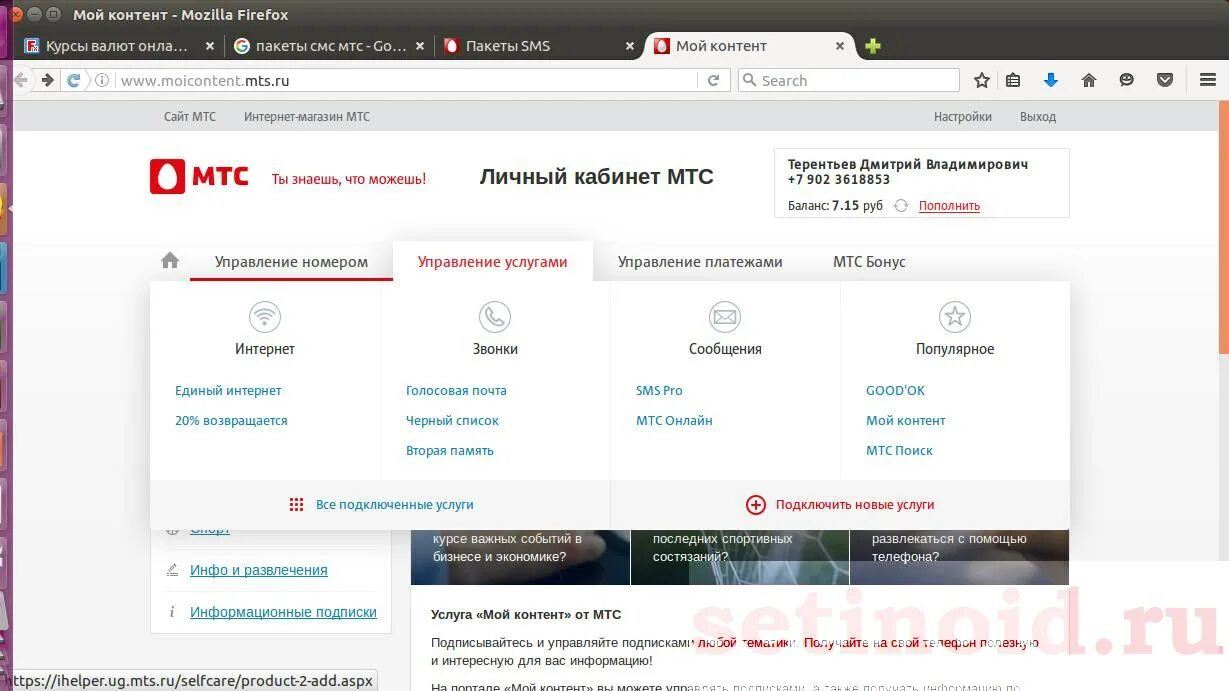This screenshot has height=691, width=1229.
Task: Click the Звонки phone icon
Action: 495,317
